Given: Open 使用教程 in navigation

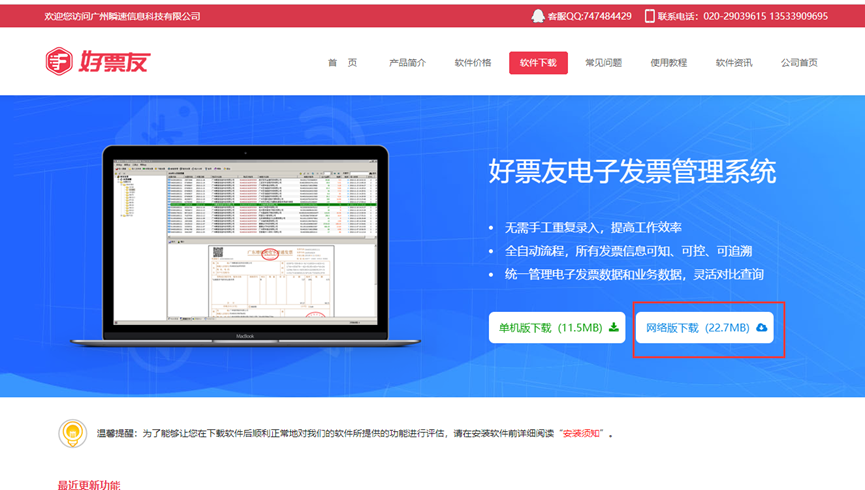Looking at the screenshot, I should point(669,63).
